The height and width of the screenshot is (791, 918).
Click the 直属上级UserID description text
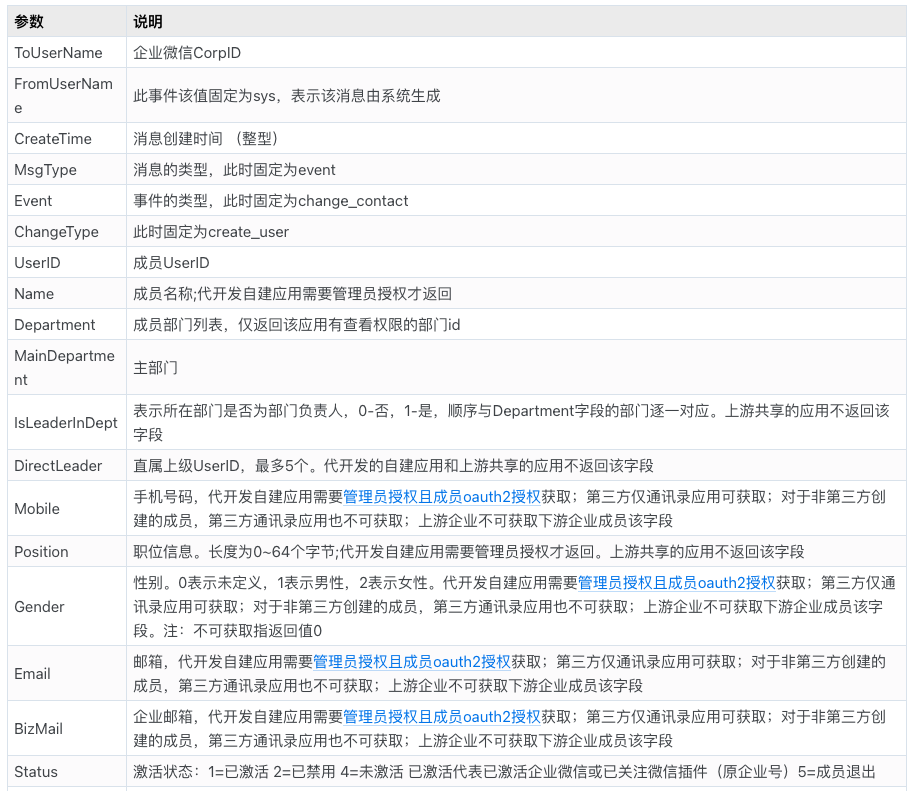[x=393, y=467]
